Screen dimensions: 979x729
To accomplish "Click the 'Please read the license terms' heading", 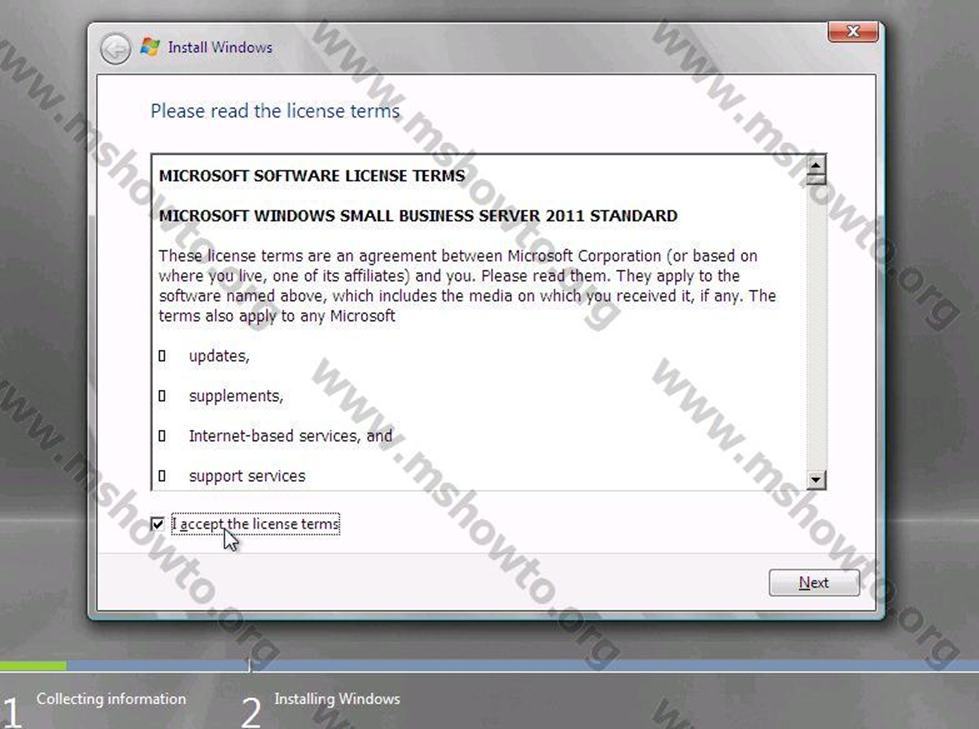I will coord(275,111).
